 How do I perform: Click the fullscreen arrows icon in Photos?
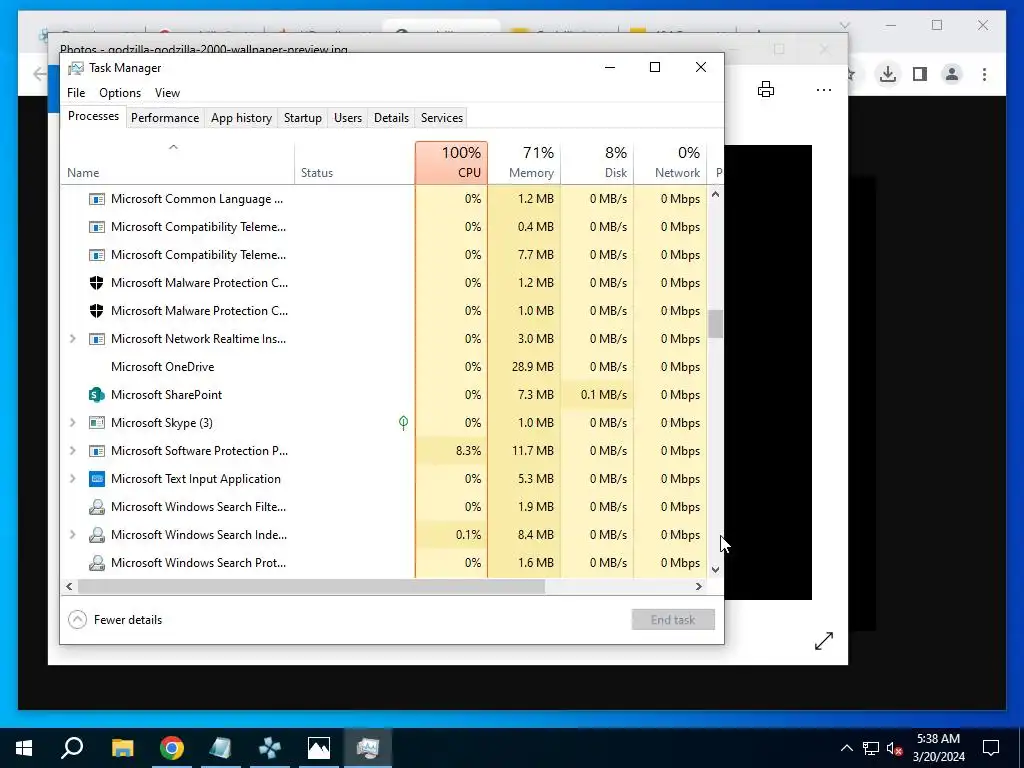pyautogui.click(x=824, y=641)
